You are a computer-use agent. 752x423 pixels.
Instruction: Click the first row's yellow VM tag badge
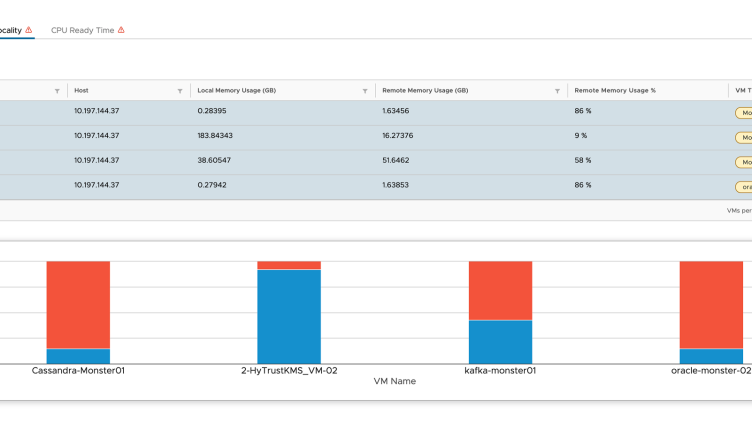pyautogui.click(x=744, y=113)
